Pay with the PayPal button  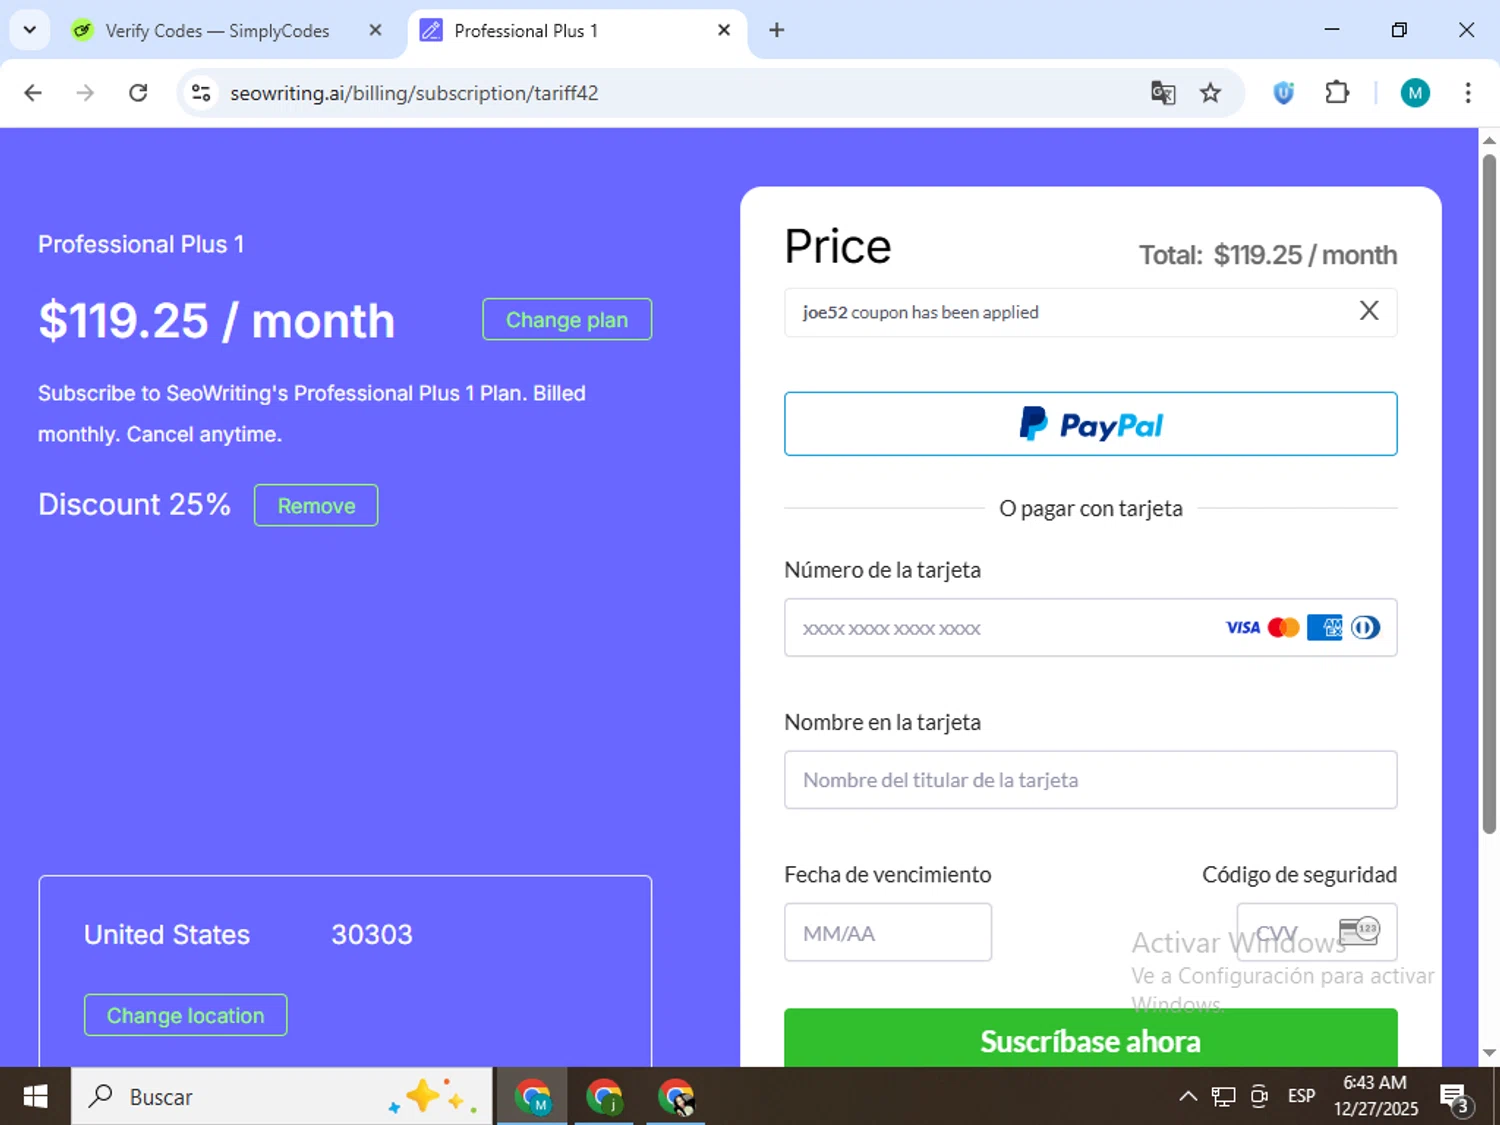tap(1090, 424)
